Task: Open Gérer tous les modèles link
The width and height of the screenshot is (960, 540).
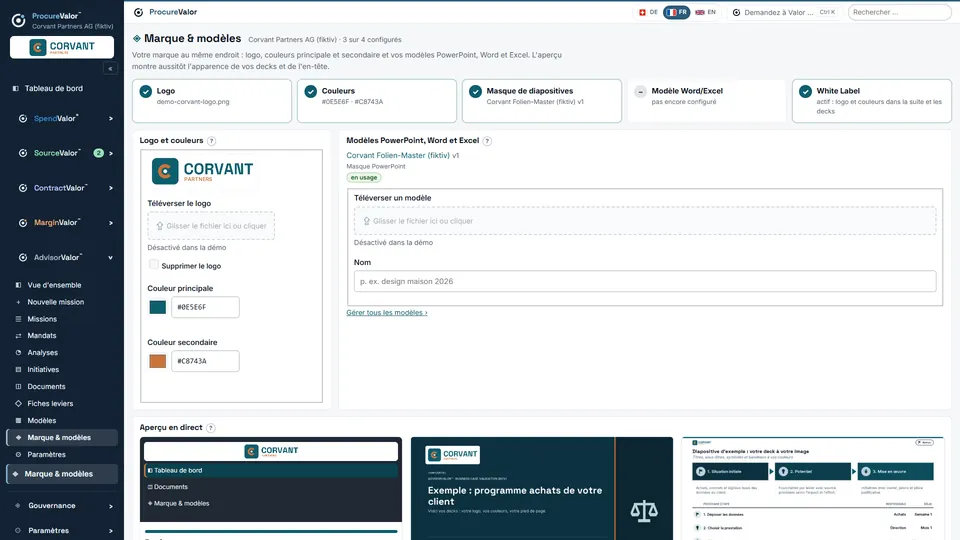Action: (387, 313)
